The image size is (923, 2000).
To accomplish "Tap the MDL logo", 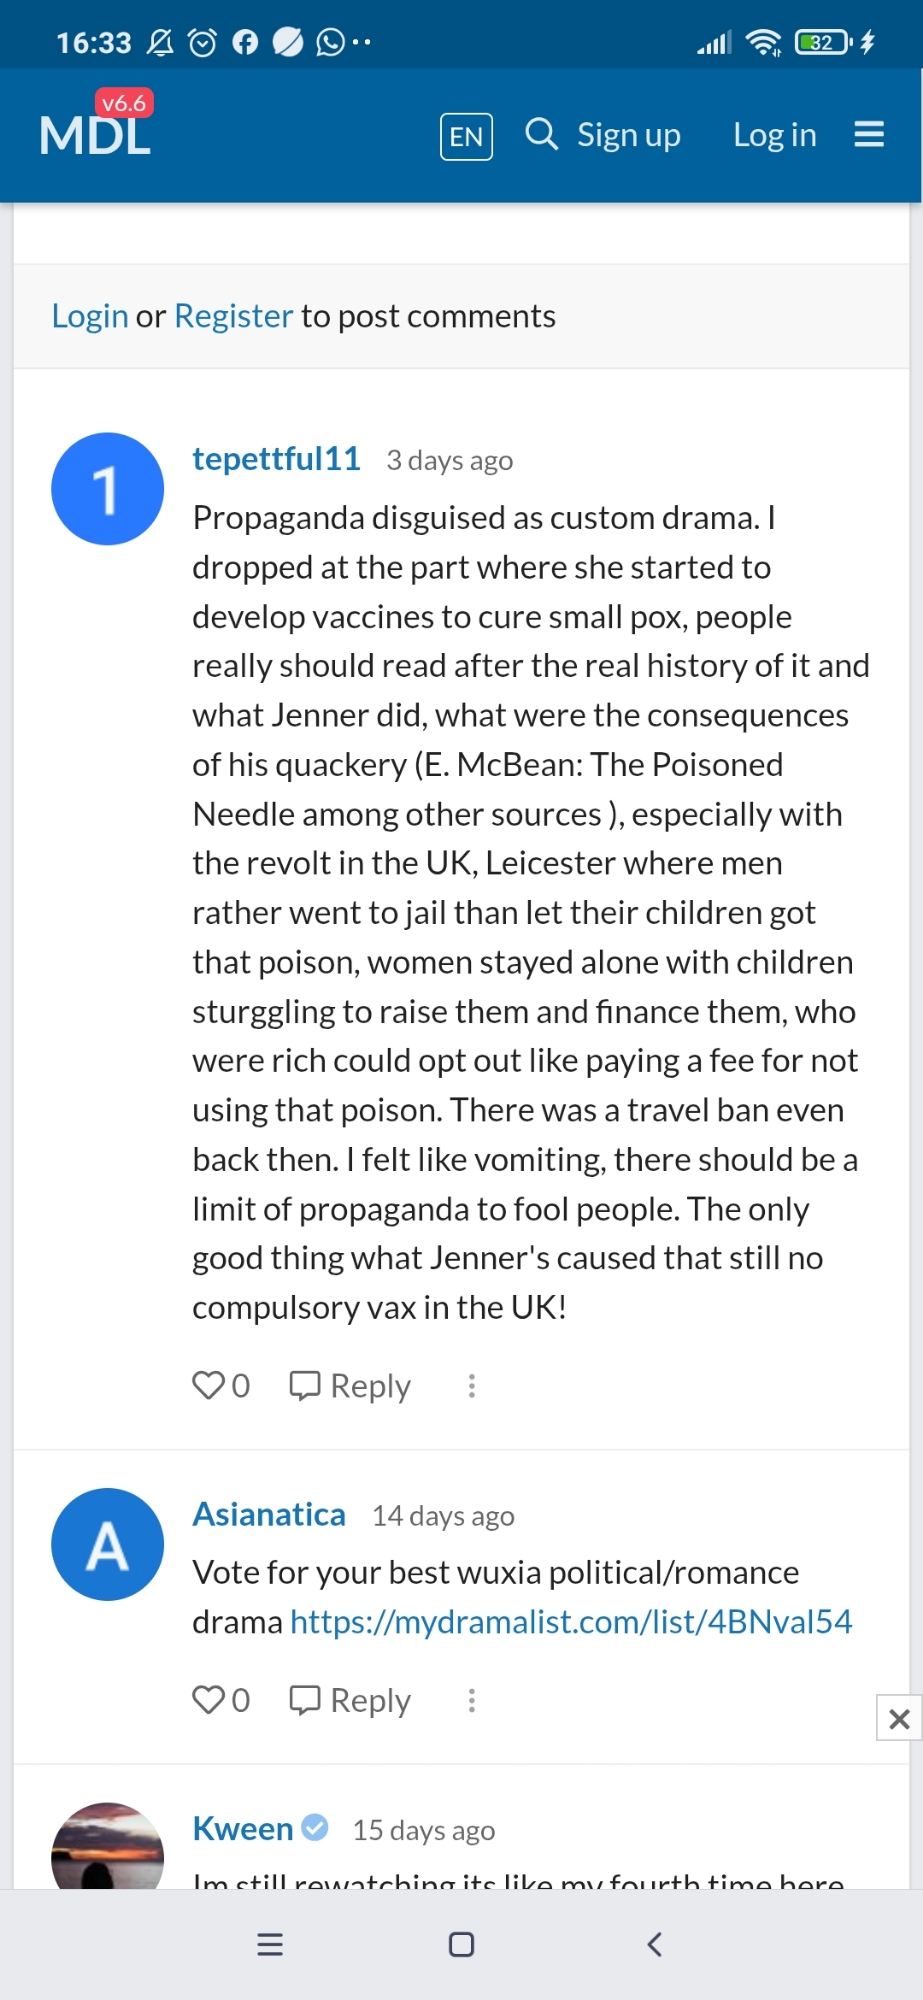I will pos(95,134).
